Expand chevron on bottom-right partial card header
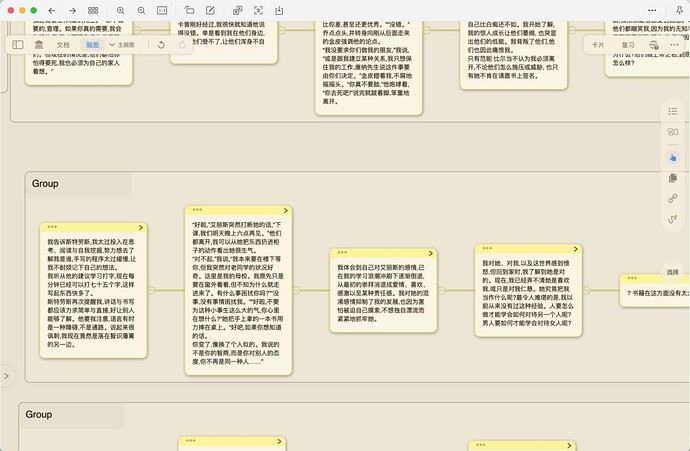 tap(569, 446)
